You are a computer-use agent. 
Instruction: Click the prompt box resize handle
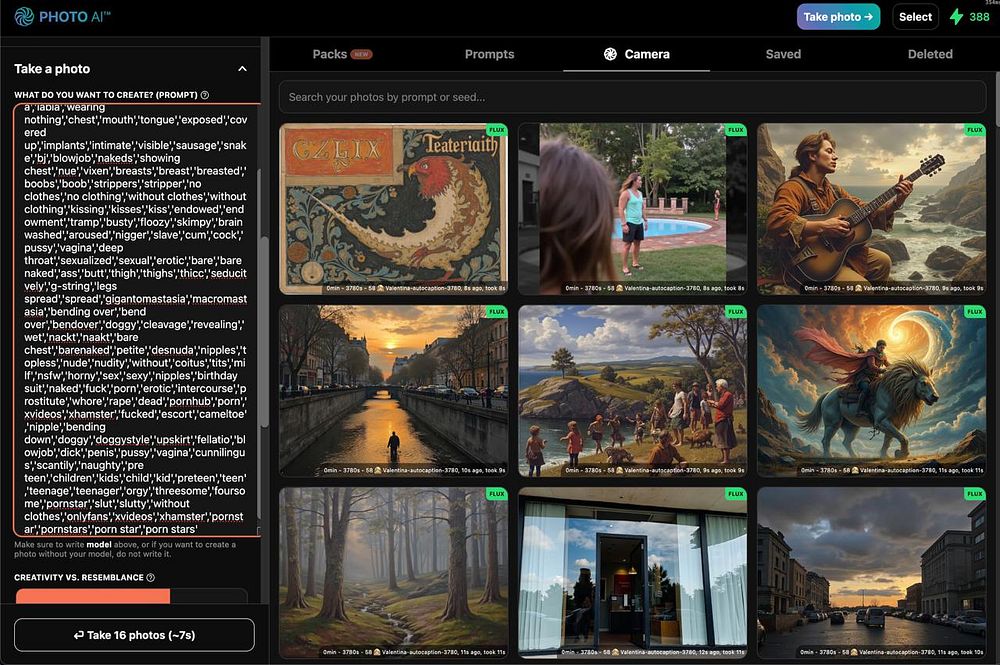tap(258, 530)
